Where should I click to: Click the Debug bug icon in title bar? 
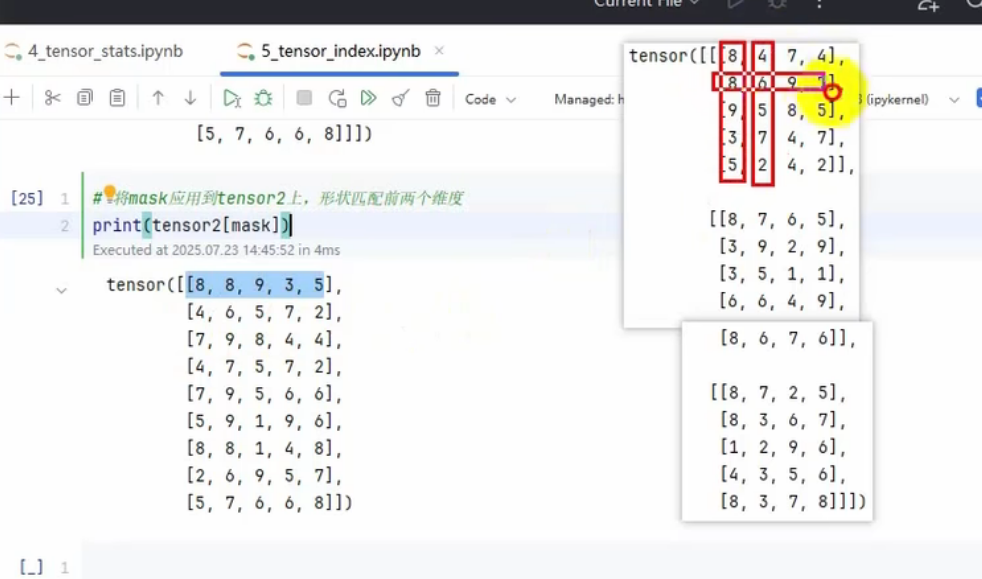tap(777, 4)
